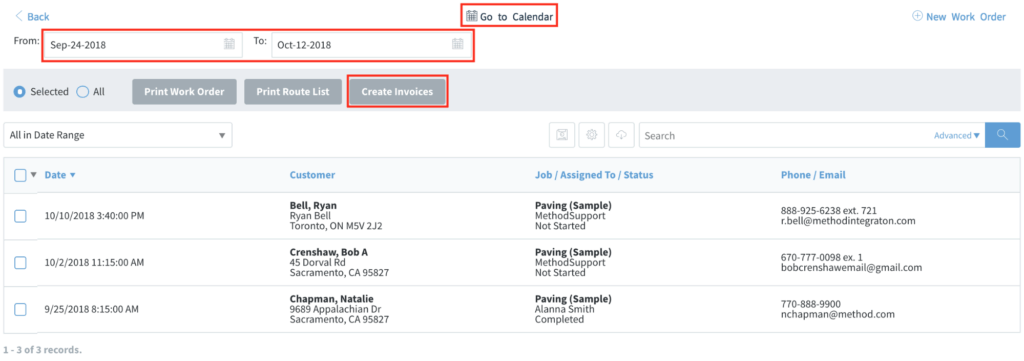The width and height of the screenshot is (1024, 361).
Task: Open the To date calendar picker icon
Action: pos(458,44)
